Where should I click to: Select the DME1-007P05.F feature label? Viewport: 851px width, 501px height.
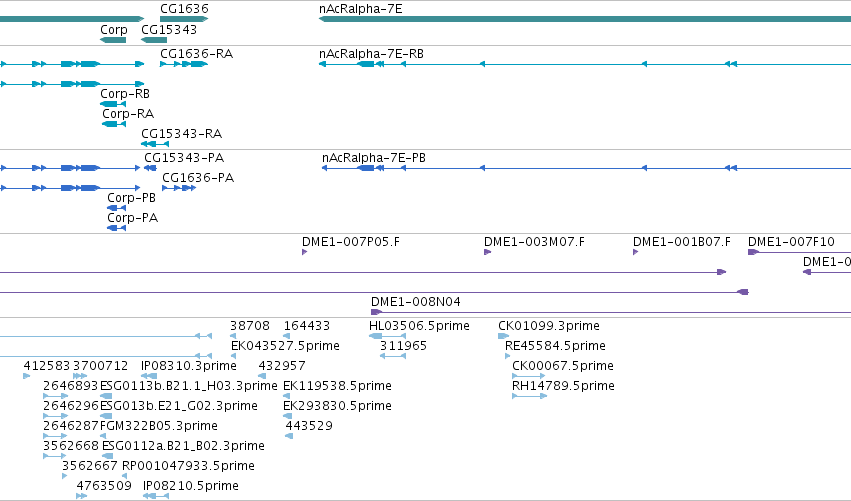point(351,242)
